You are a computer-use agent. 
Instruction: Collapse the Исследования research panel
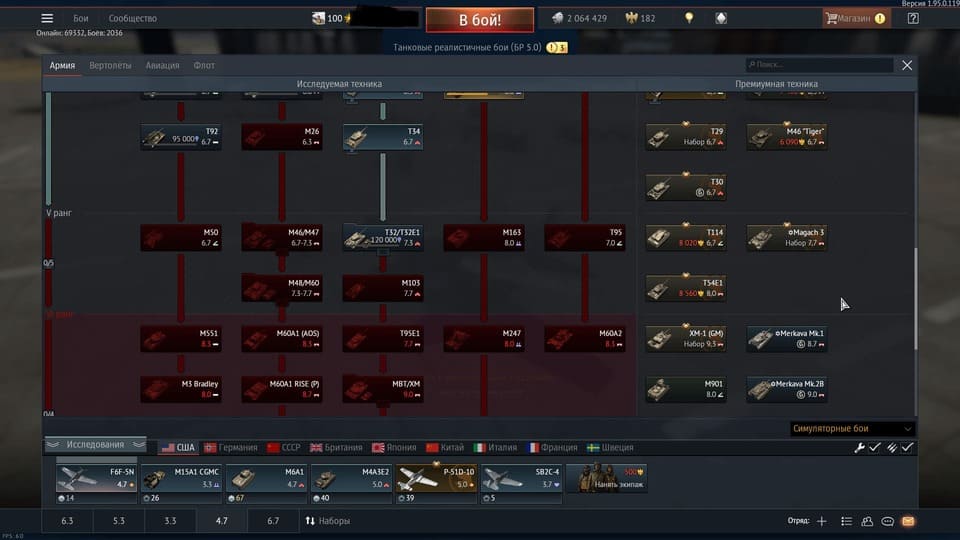coord(96,444)
